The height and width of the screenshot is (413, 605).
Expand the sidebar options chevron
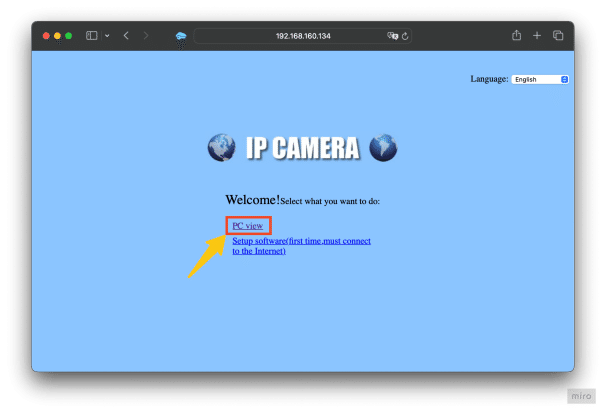(107, 36)
